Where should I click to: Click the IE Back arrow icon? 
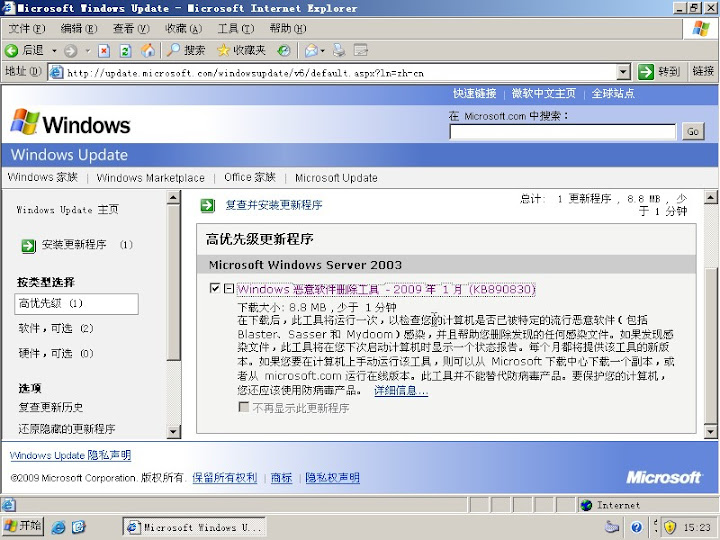tap(11, 51)
